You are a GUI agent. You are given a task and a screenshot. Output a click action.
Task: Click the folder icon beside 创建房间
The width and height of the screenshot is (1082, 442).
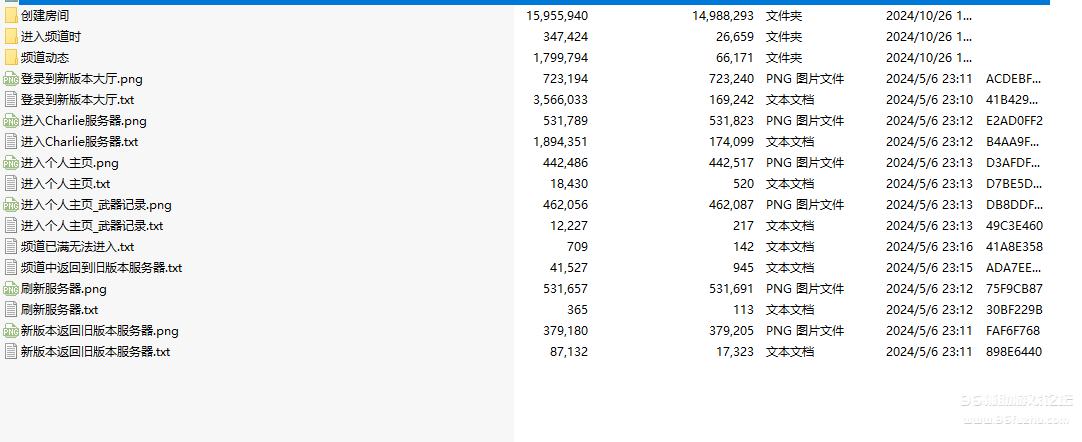click(11, 16)
